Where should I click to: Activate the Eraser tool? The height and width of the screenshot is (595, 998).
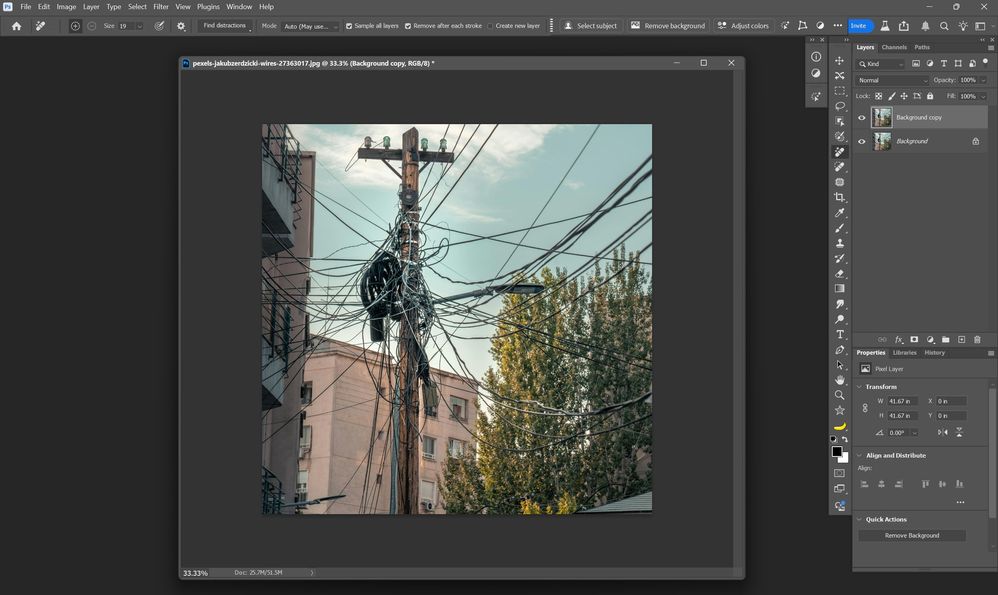pyautogui.click(x=840, y=273)
